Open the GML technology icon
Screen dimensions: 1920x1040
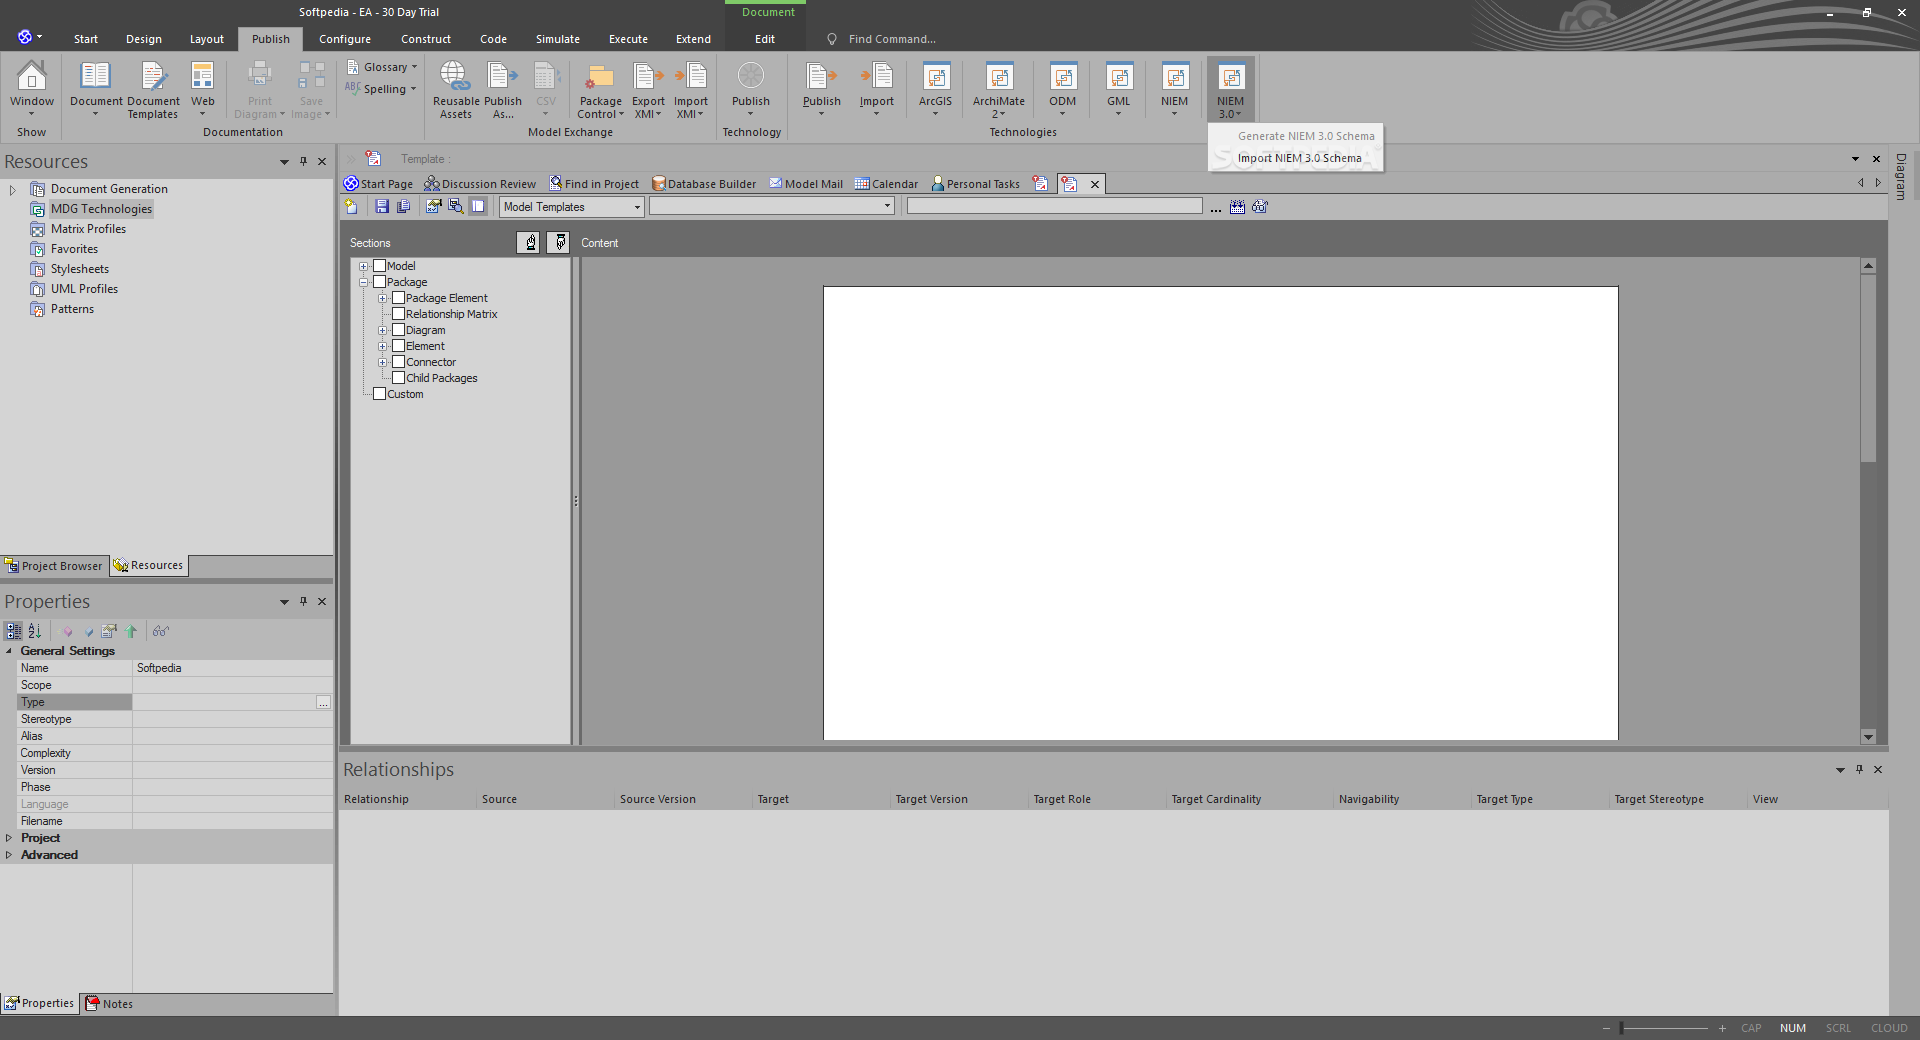[1119, 88]
